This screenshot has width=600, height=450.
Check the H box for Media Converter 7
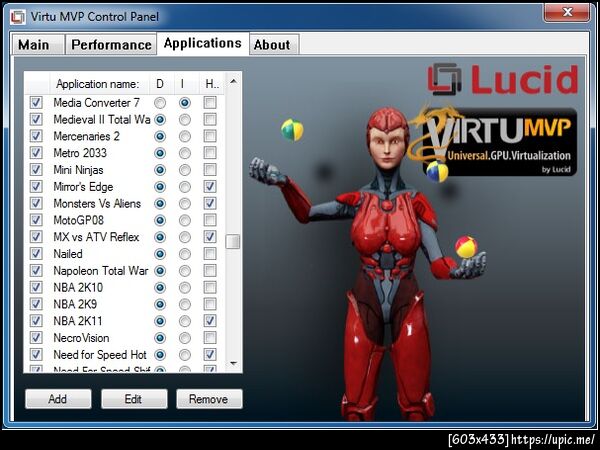click(210, 103)
